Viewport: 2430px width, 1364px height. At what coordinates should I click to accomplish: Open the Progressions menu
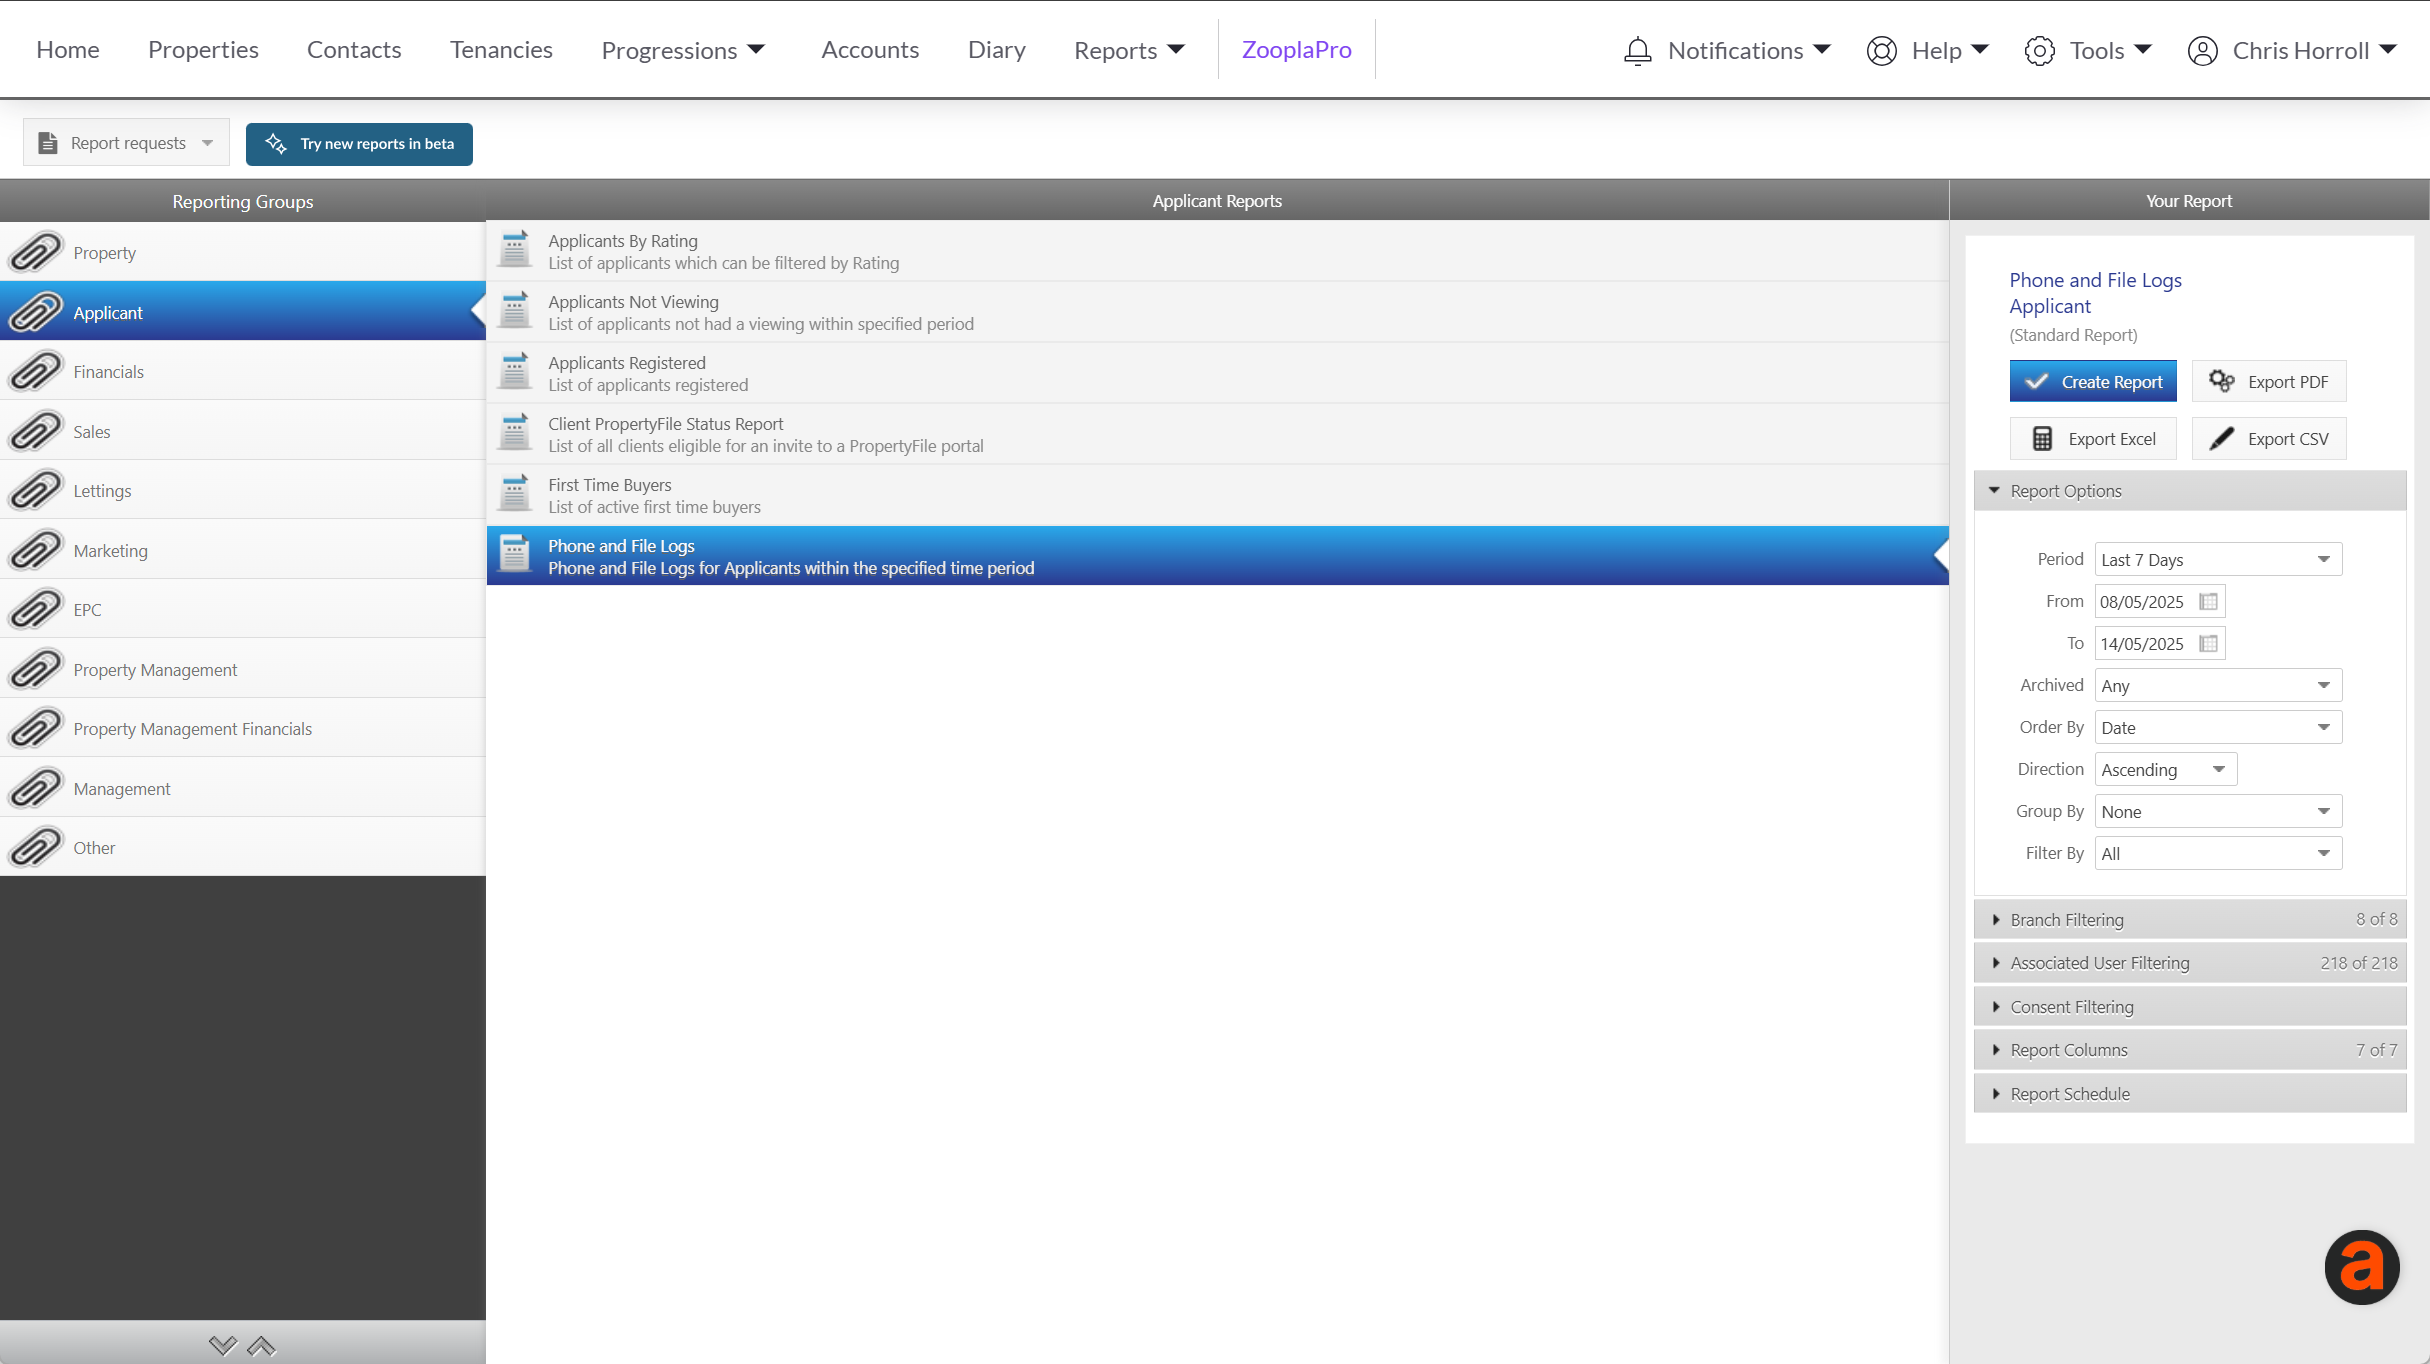pos(683,50)
